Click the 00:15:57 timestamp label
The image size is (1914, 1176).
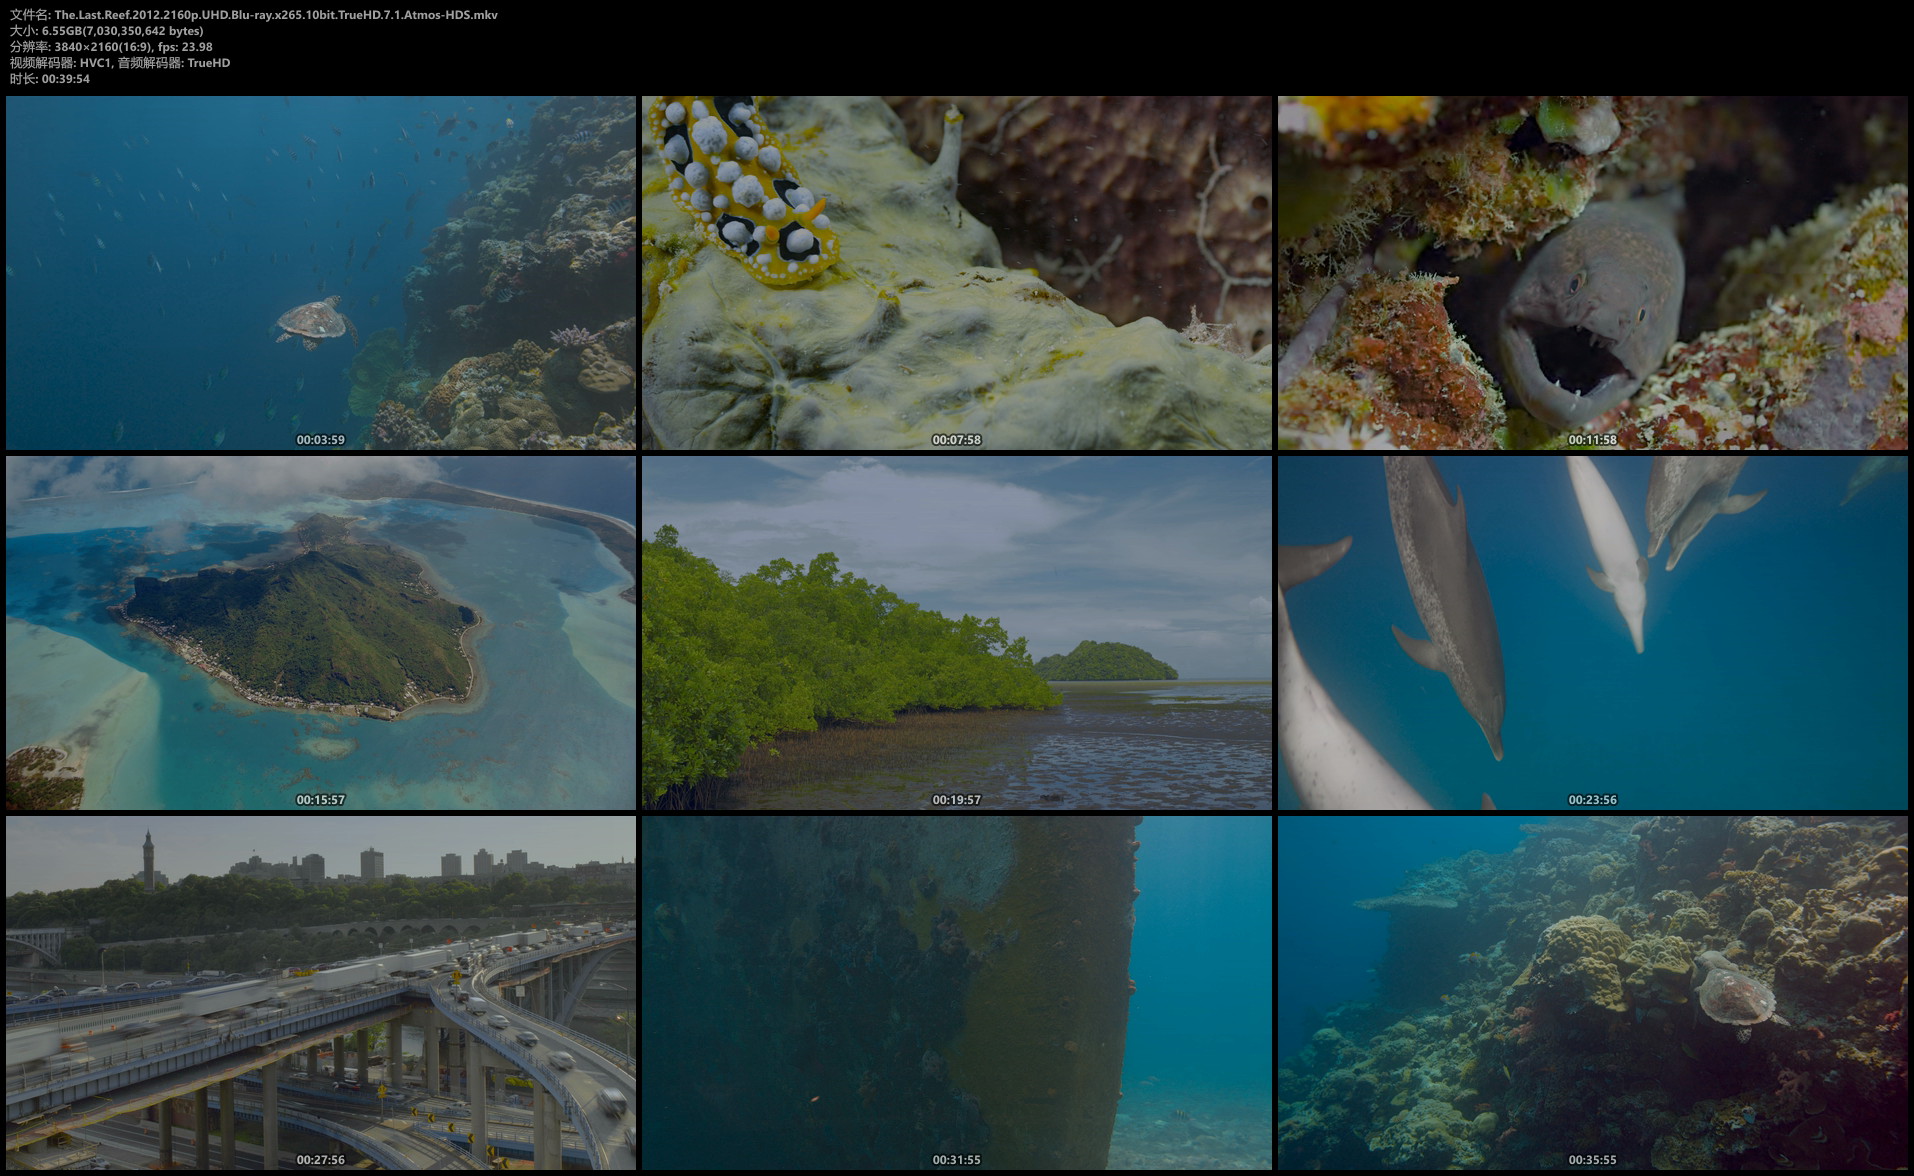point(320,800)
